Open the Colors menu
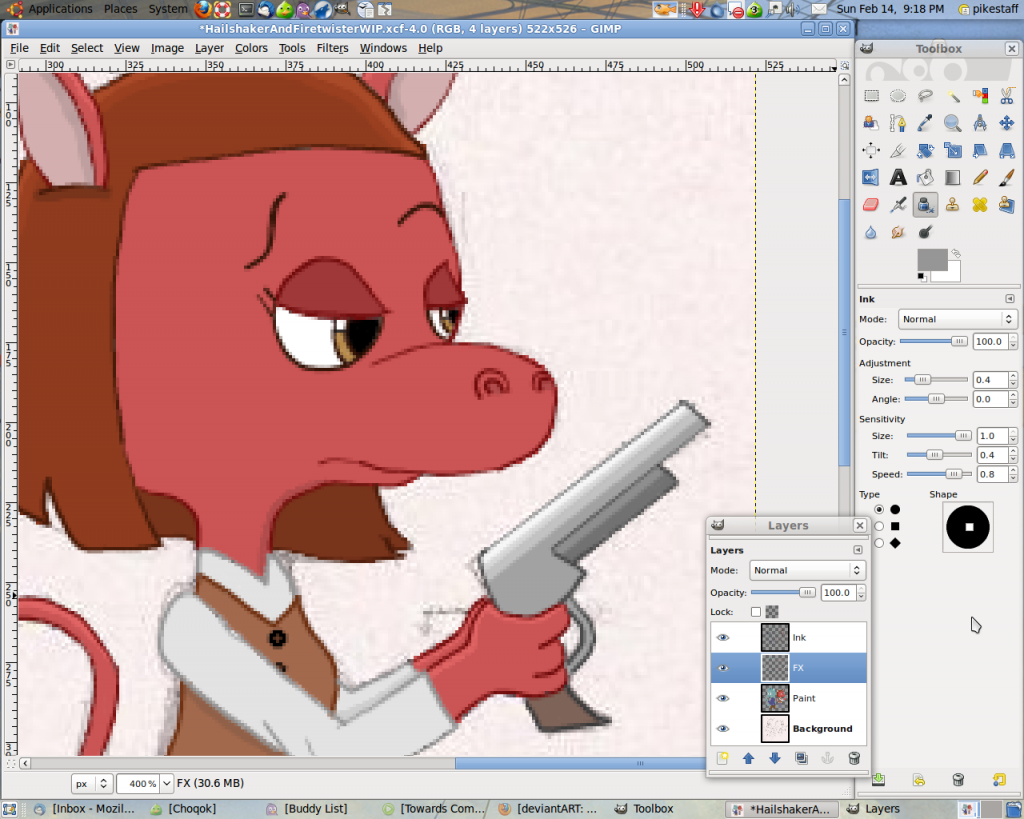The image size is (1024, 819). 251,48
